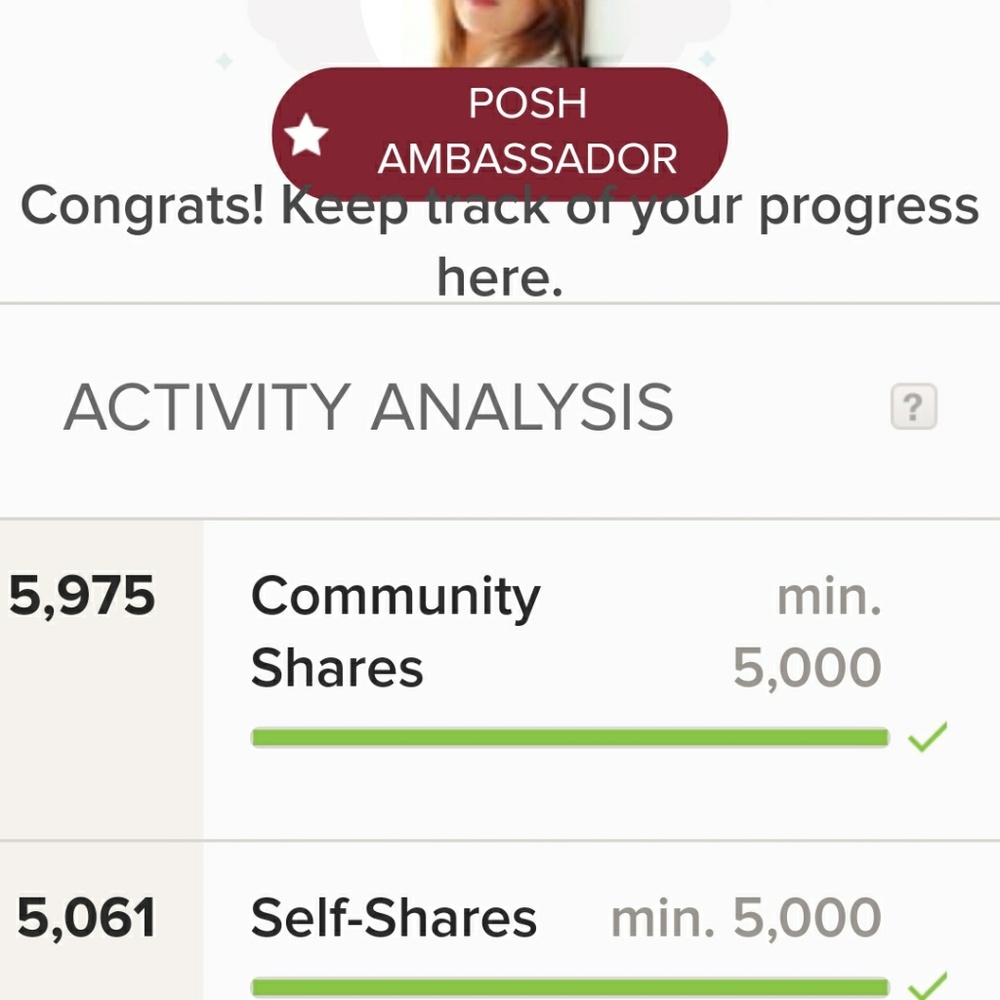Click the Community Shares progress bar

click(x=570, y=737)
